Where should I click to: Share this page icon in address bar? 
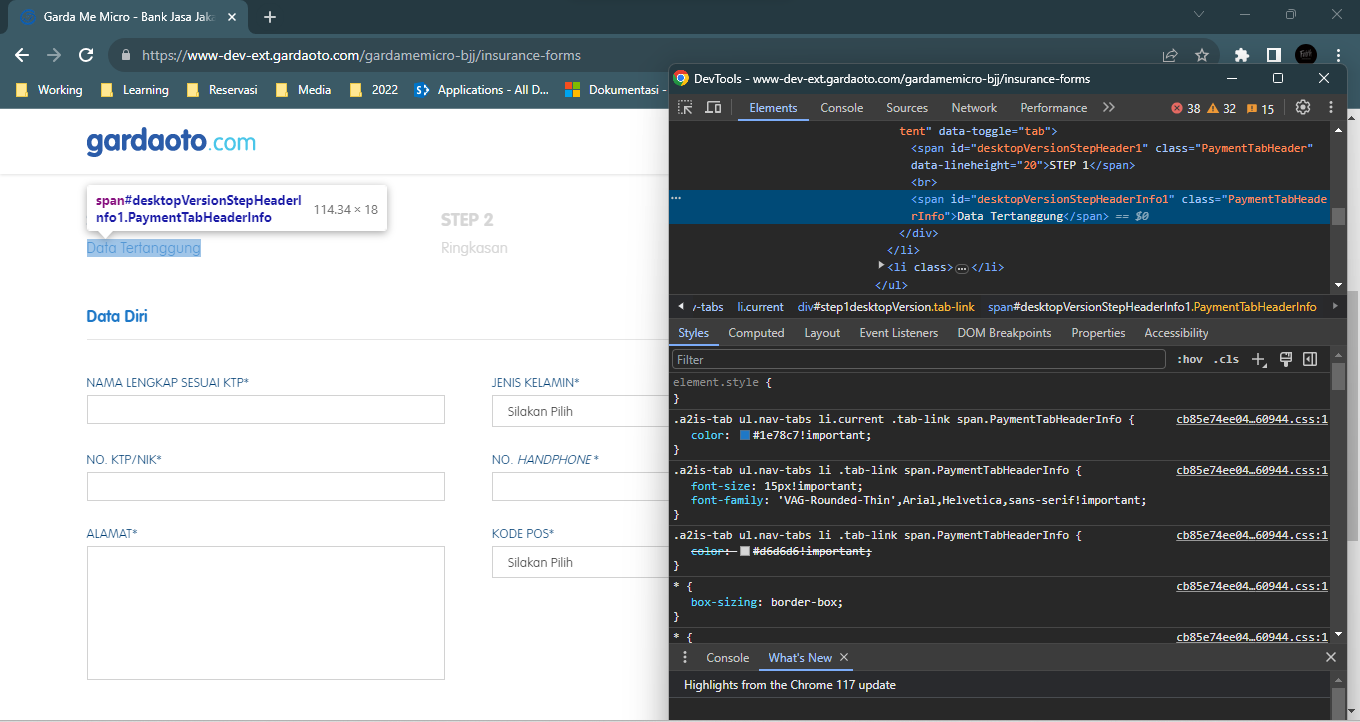(x=1170, y=56)
